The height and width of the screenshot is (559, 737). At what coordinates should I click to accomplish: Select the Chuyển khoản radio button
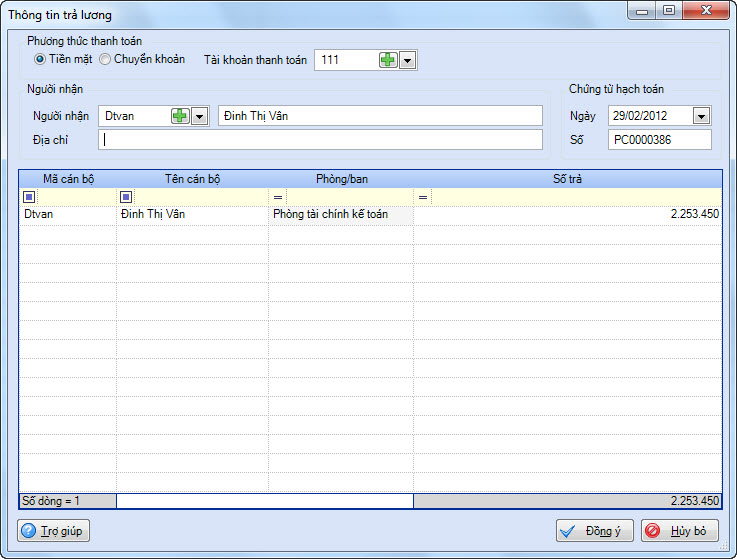coord(105,59)
